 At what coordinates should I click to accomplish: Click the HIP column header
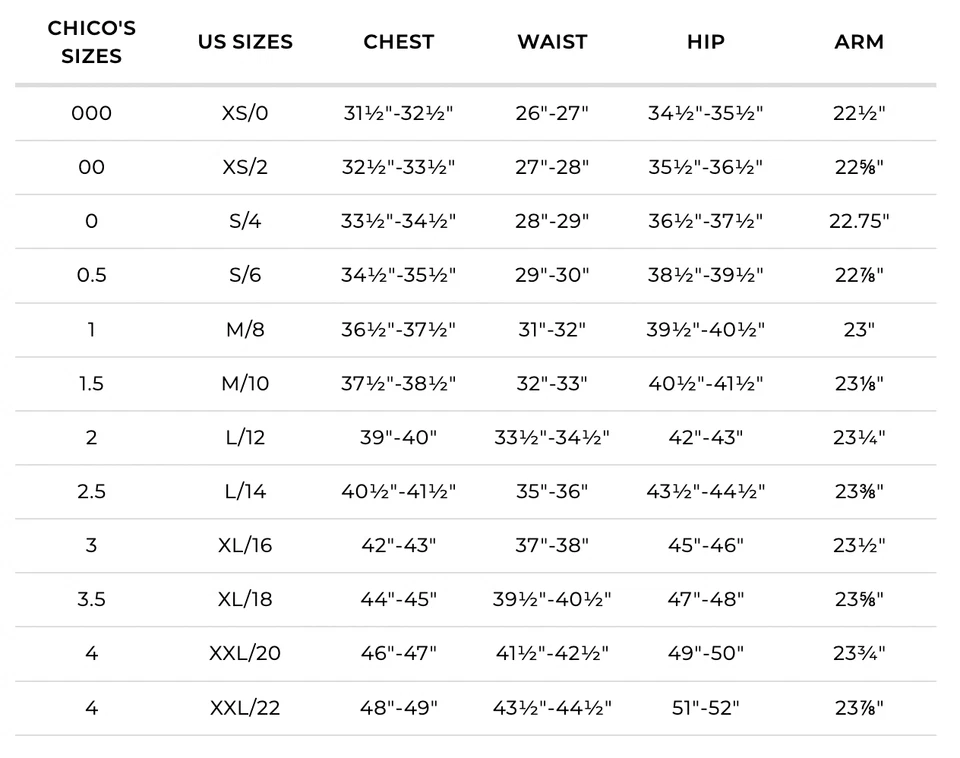pyautogui.click(x=706, y=42)
